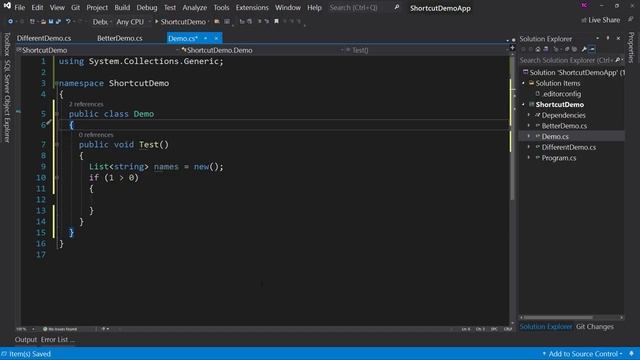Collapse the ShortcutDemo project node

524,104
